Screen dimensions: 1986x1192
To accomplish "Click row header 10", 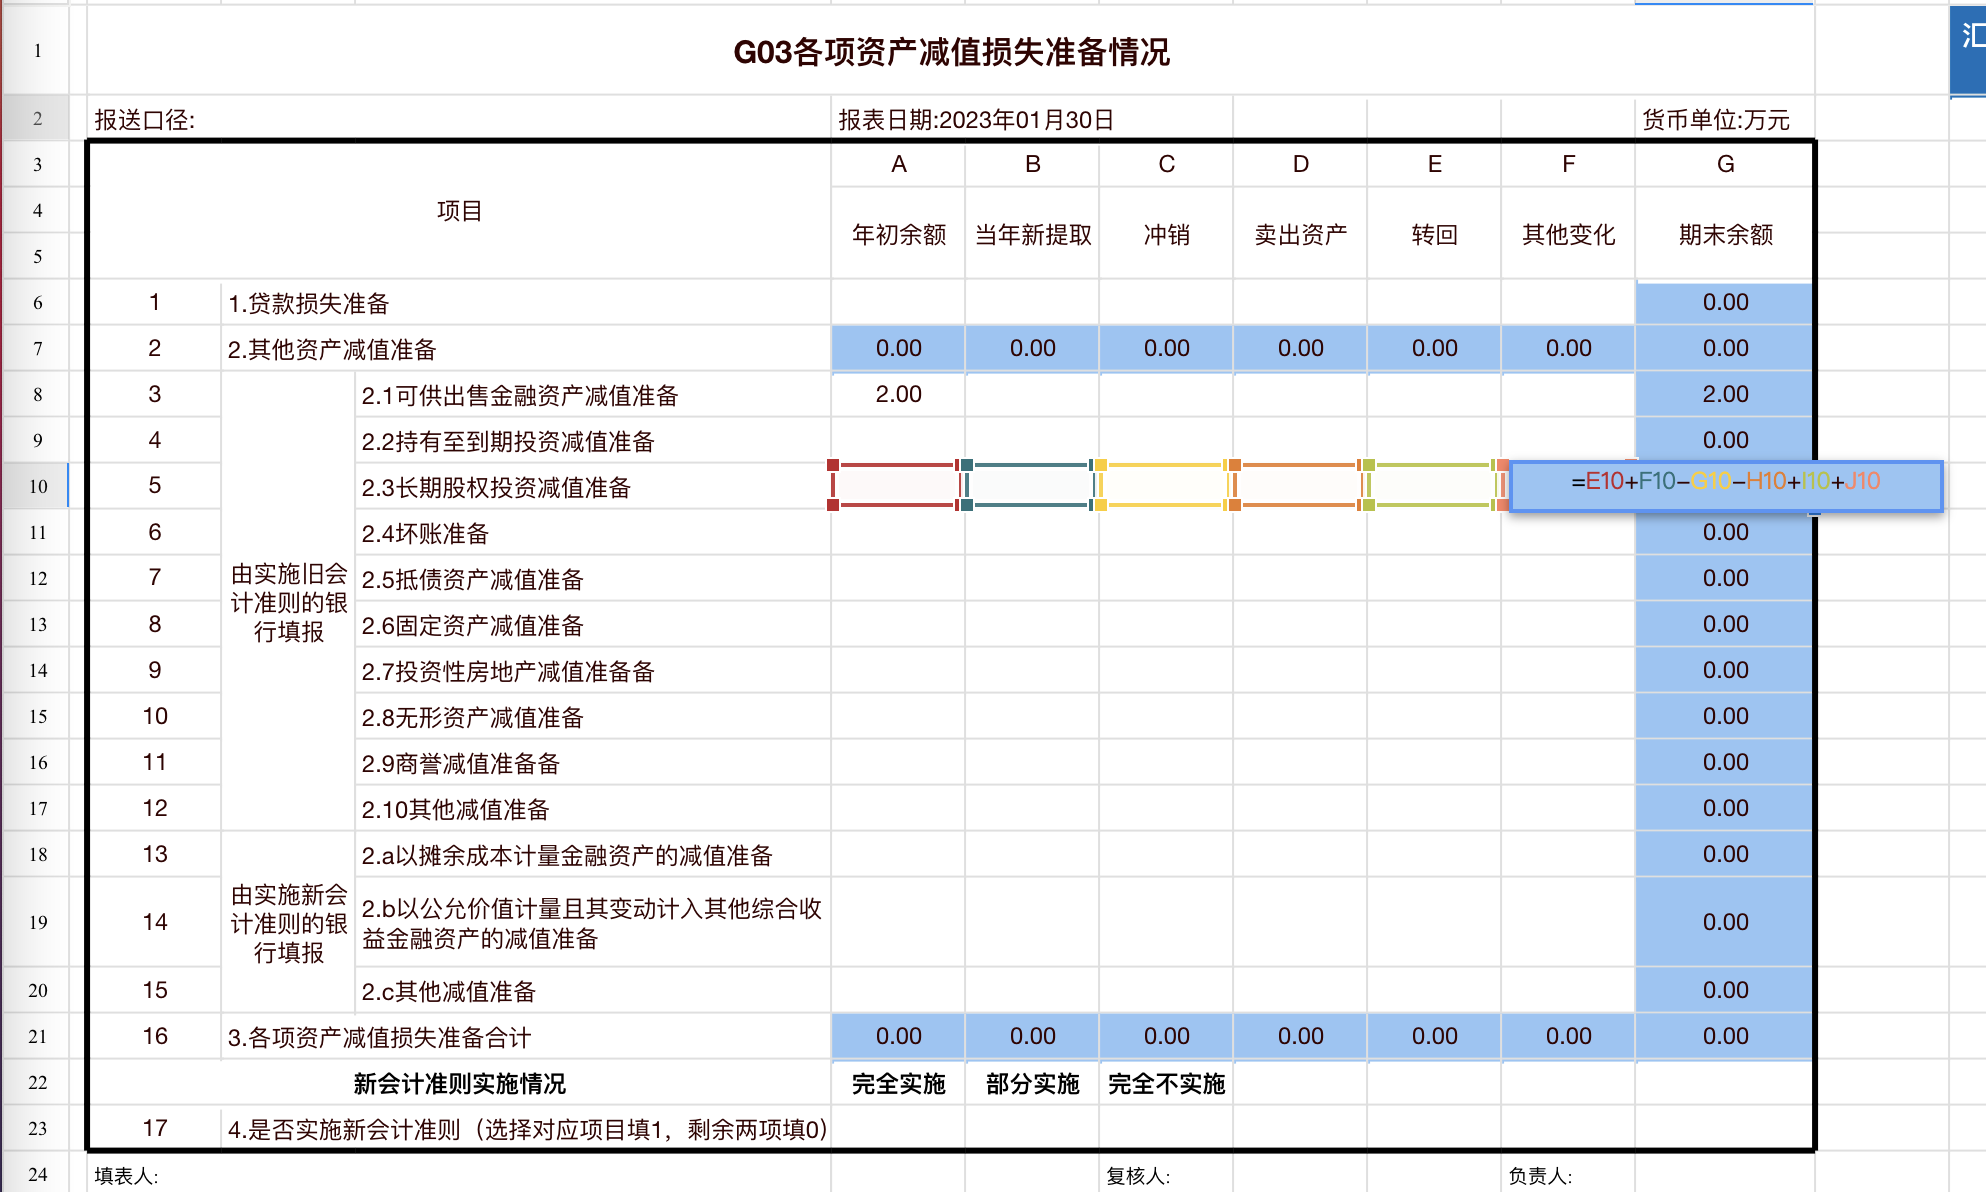I will click(37, 486).
